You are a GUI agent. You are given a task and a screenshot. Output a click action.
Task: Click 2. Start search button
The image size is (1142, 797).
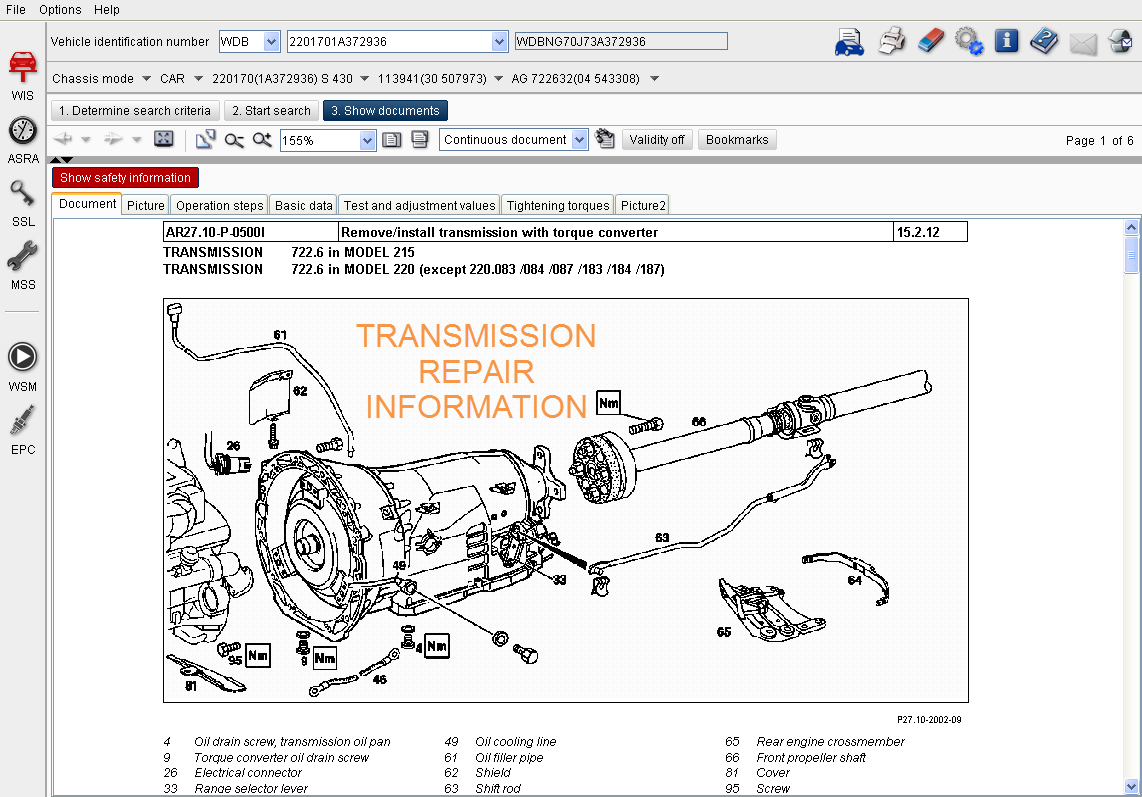pyautogui.click(x=271, y=111)
